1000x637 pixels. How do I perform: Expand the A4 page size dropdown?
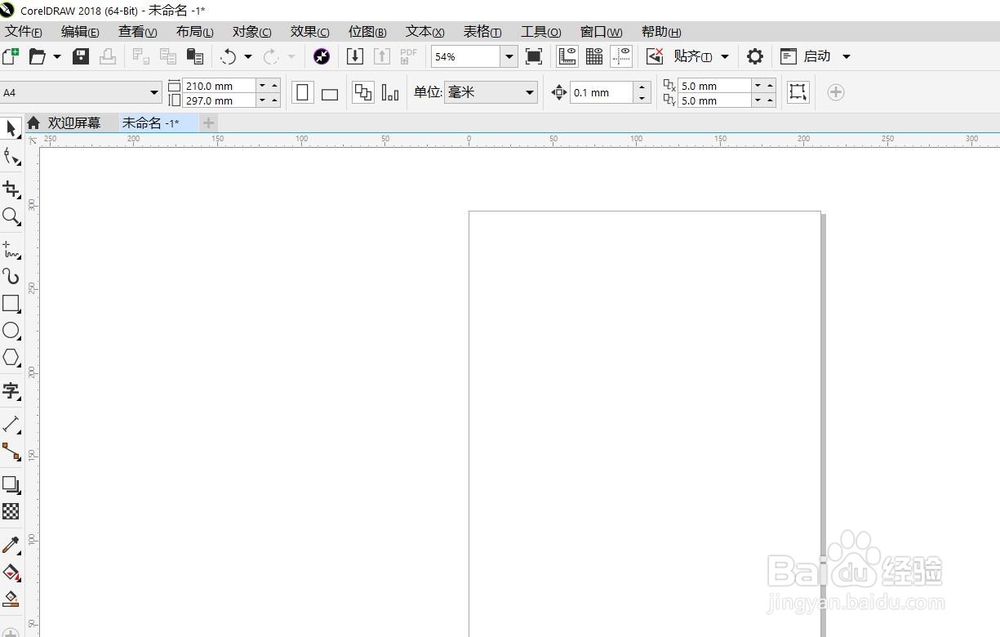click(x=154, y=92)
